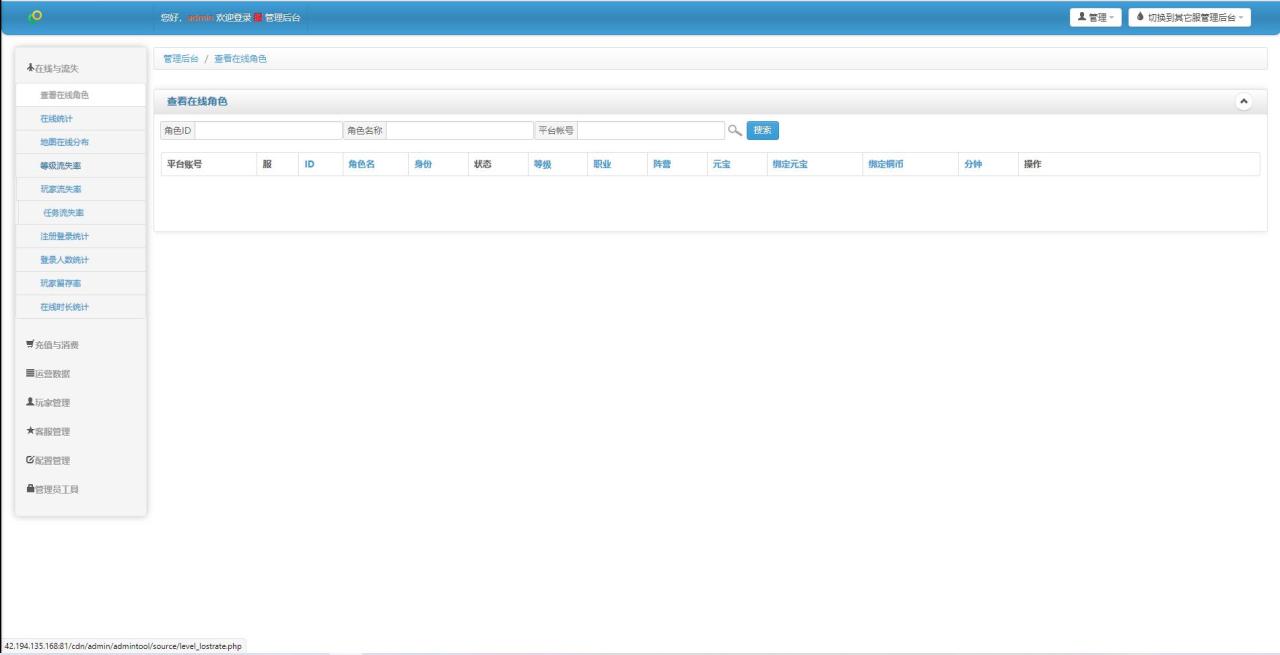Open 登录人数统计 sidebar item
This screenshot has width=1280, height=655.
coord(81,260)
